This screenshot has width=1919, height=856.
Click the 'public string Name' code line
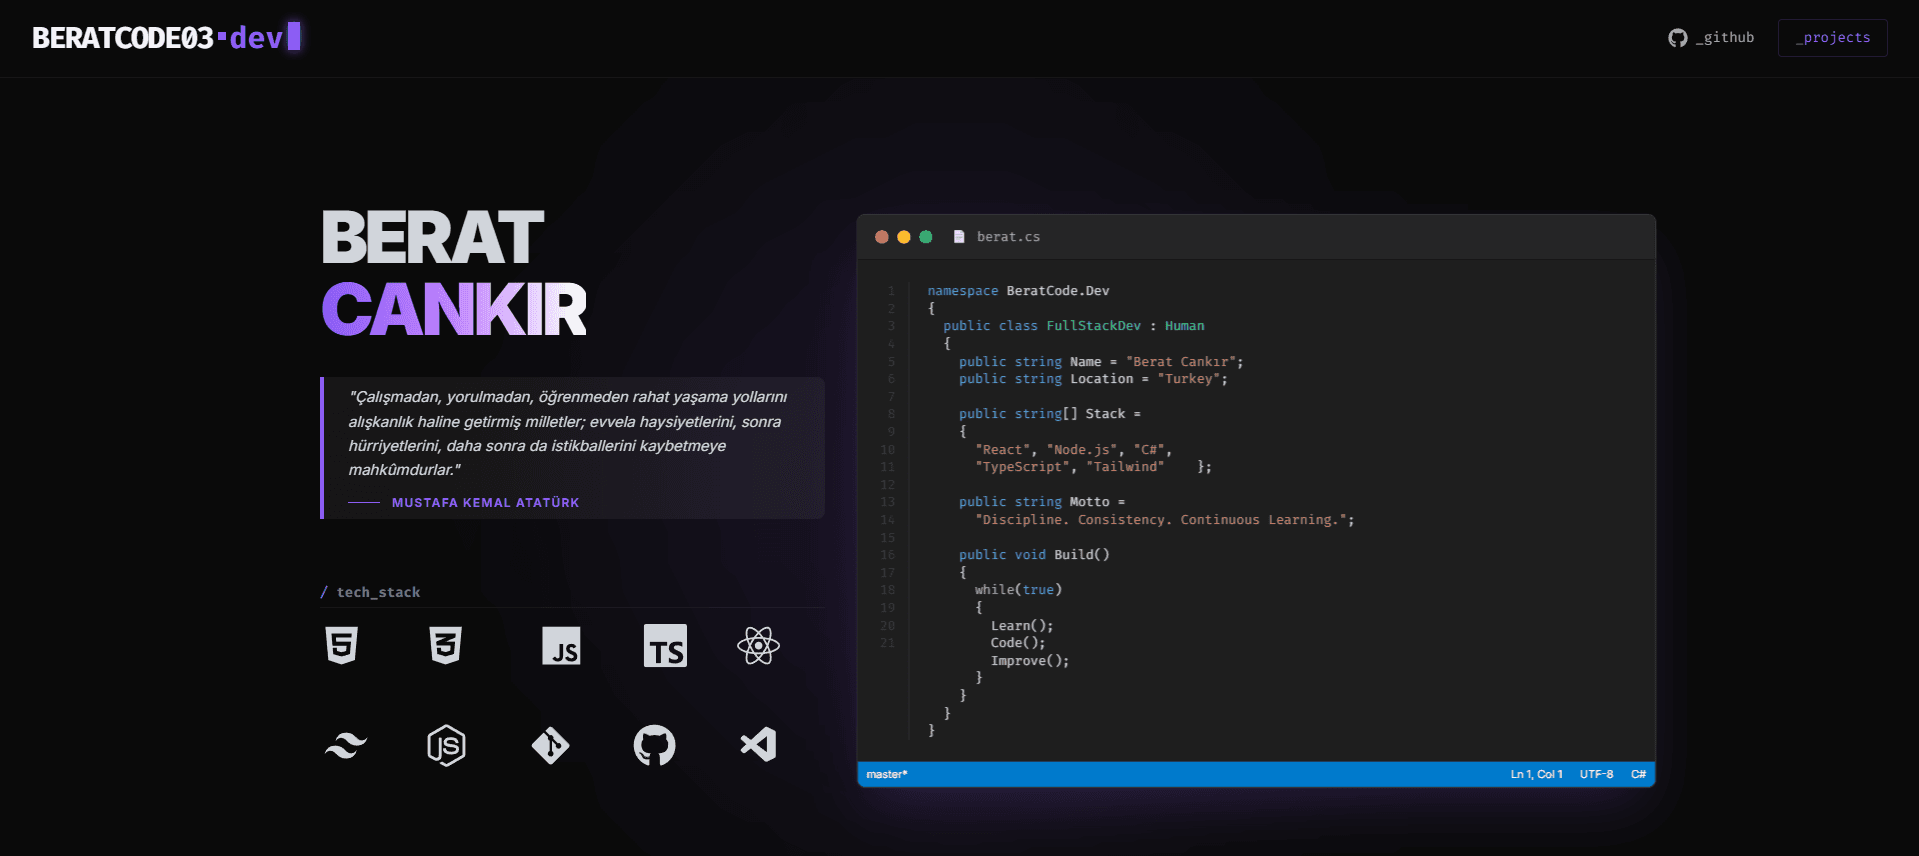click(1101, 362)
